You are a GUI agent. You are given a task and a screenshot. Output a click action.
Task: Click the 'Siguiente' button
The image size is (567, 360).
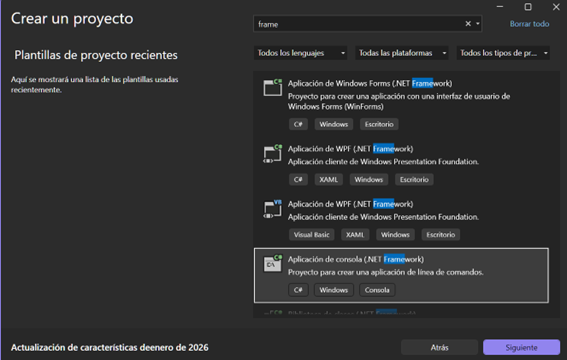[521, 347]
